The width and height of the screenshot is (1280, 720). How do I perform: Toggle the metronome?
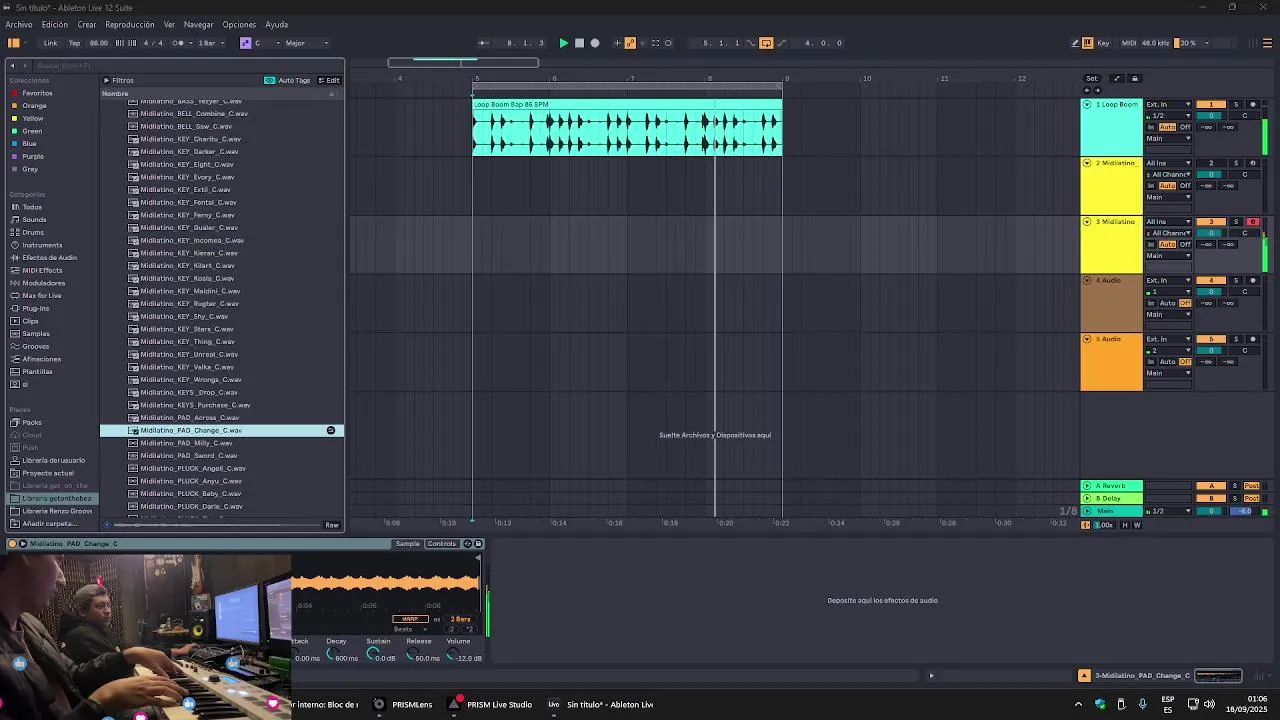[x=179, y=43]
